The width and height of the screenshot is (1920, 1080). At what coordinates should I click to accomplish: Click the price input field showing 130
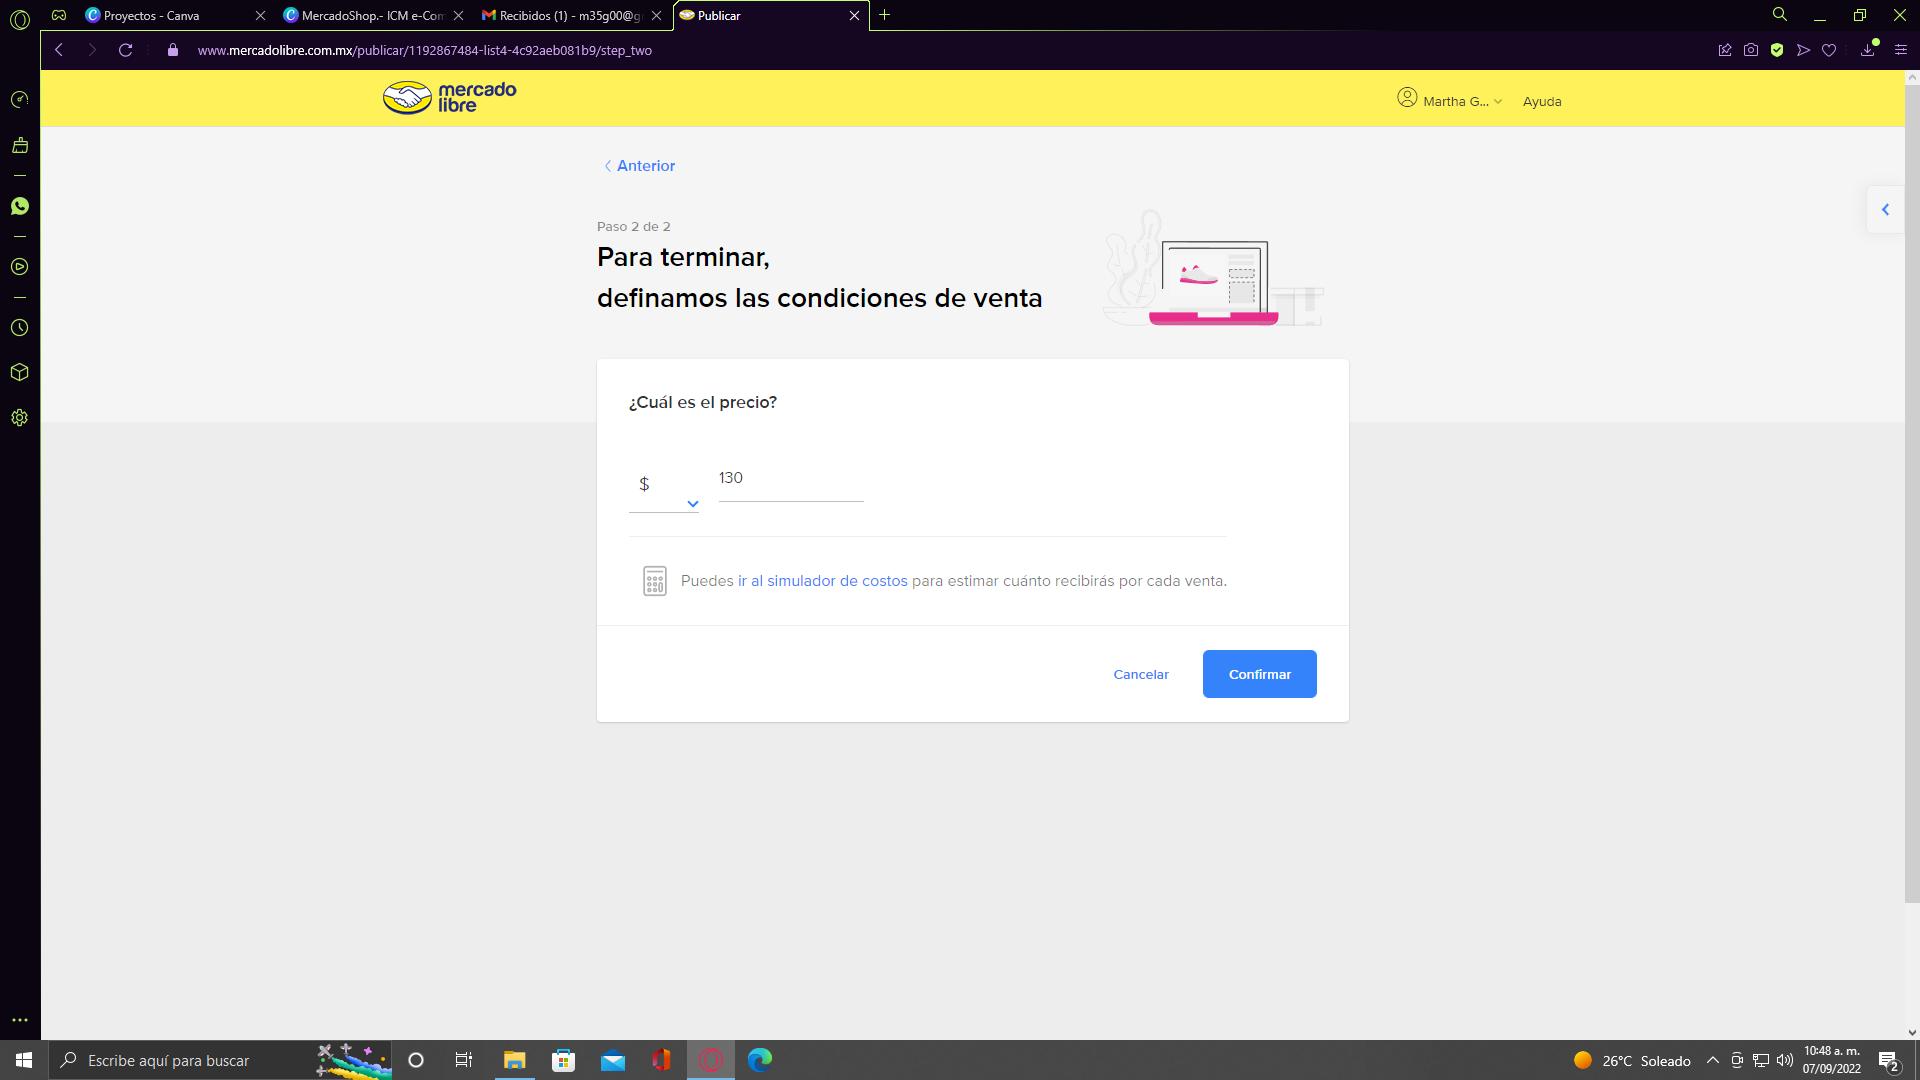click(790, 479)
